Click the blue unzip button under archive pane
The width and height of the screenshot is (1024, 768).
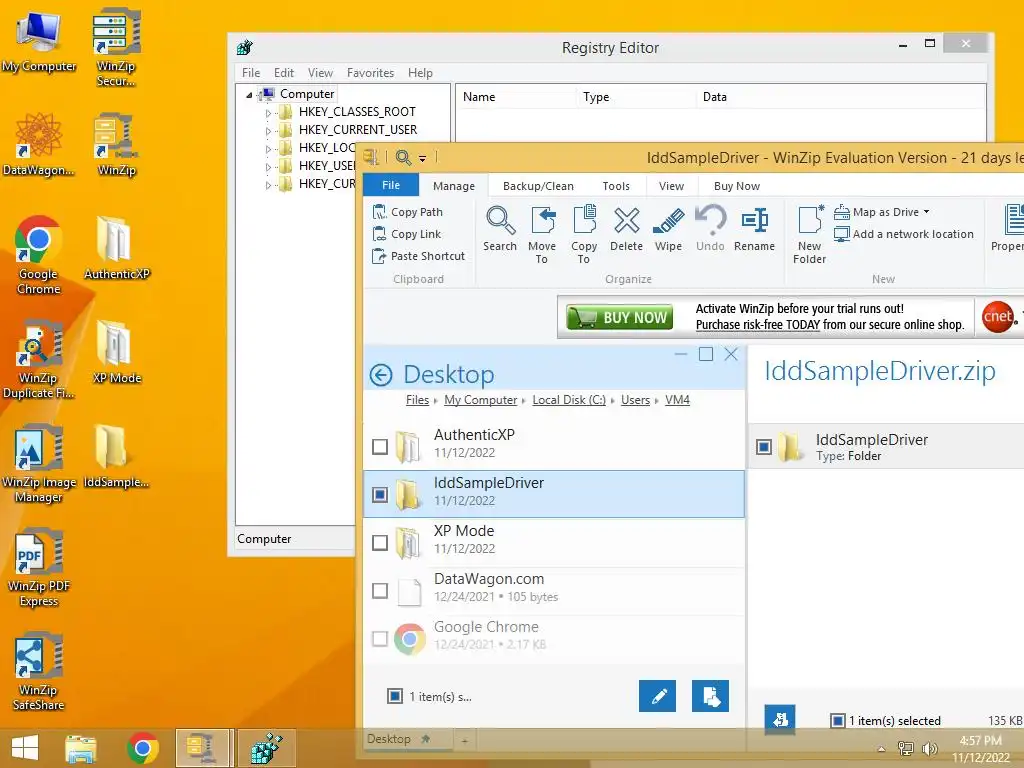tap(780, 720)
